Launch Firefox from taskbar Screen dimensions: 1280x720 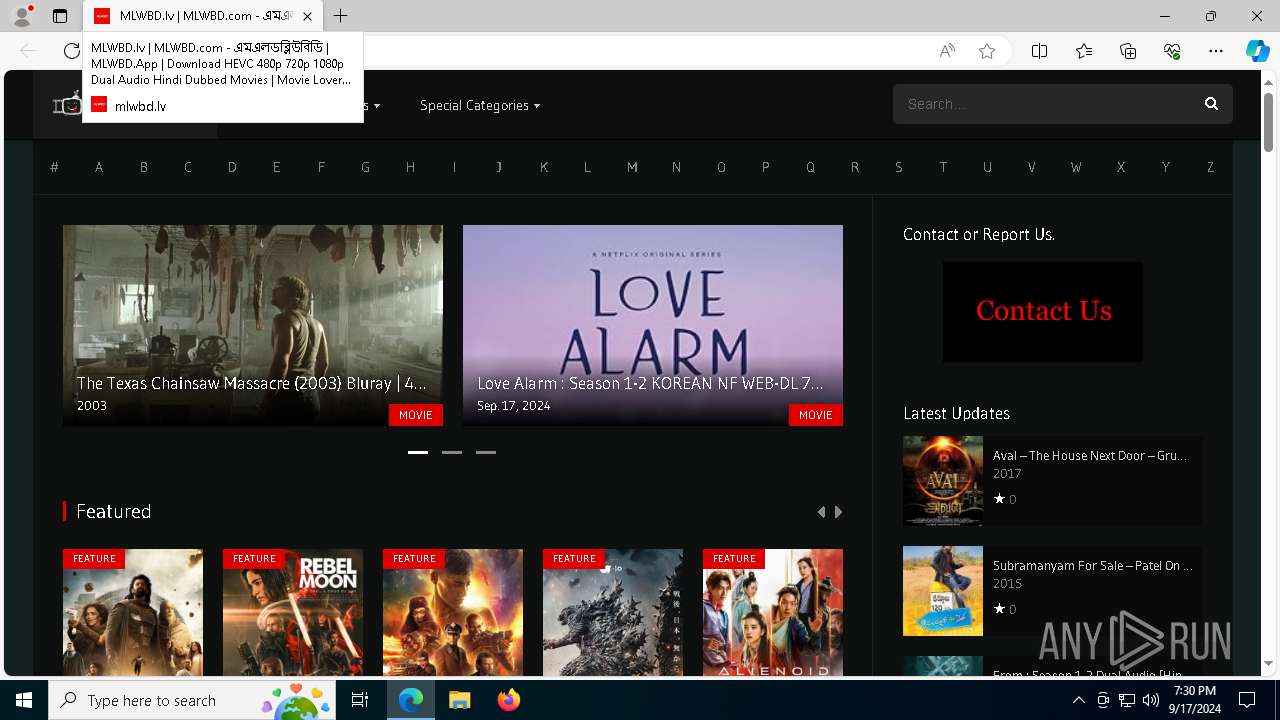click(509, 700)
